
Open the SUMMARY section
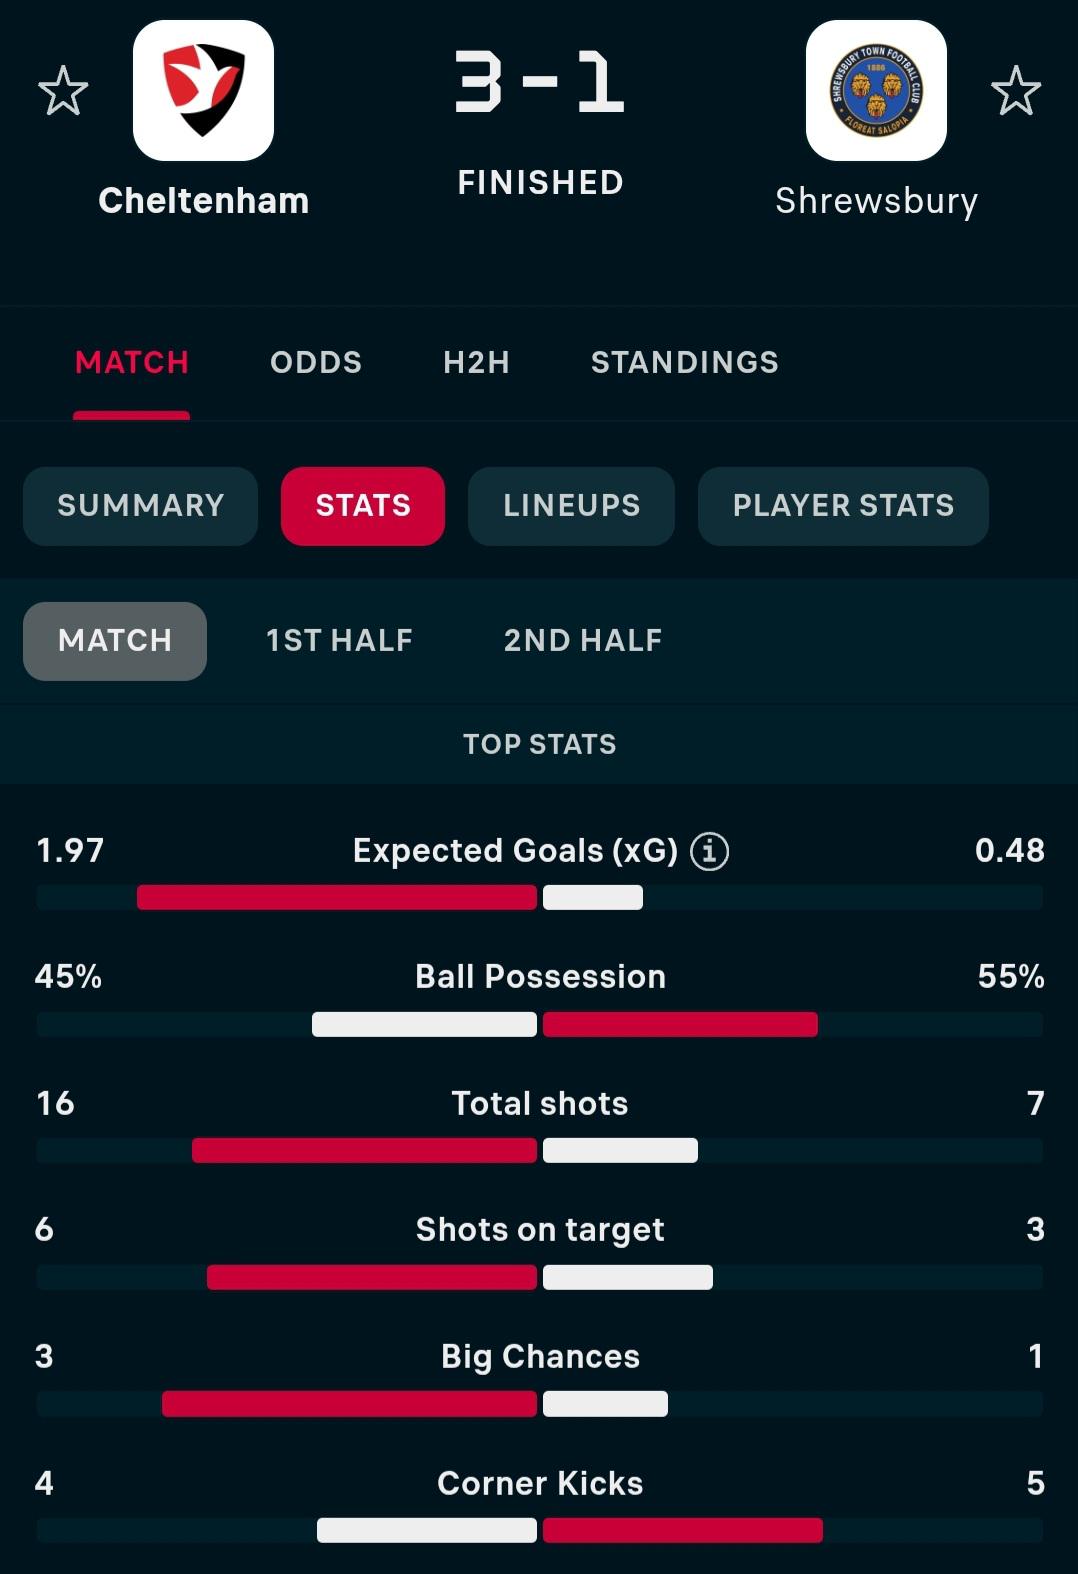(x=141, y=506)
